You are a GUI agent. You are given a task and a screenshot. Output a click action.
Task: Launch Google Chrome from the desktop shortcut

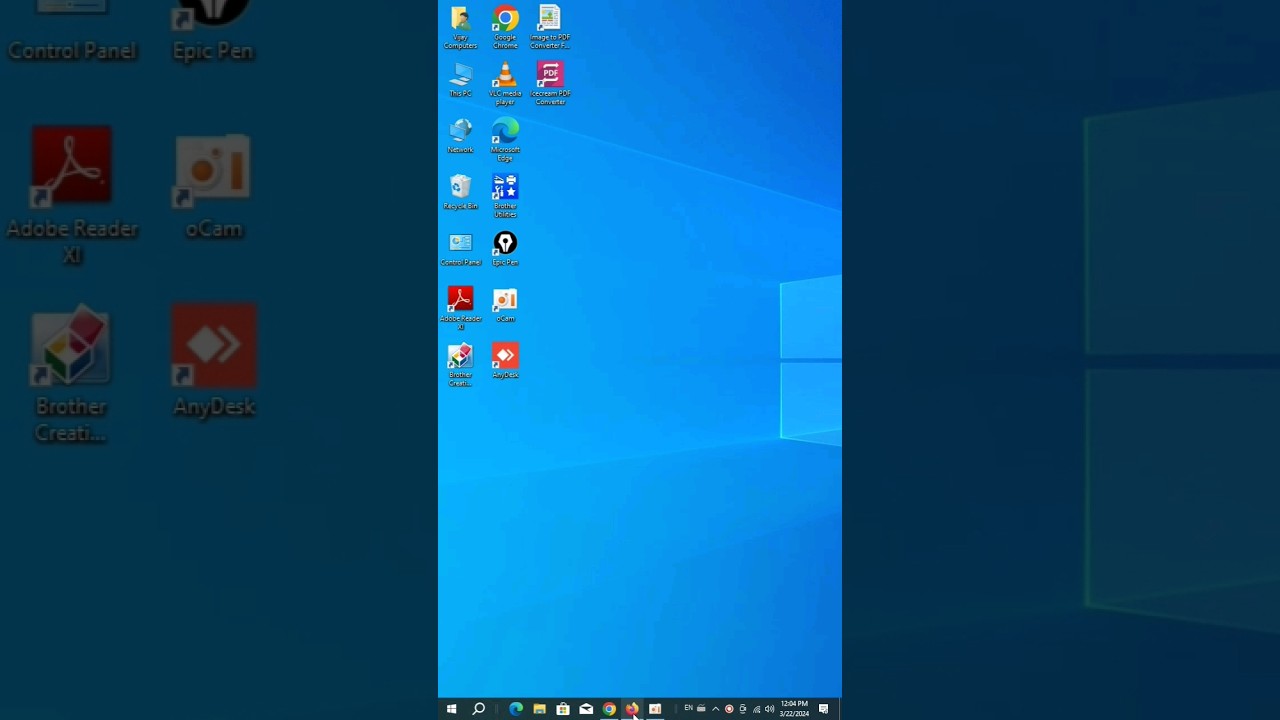coord(505,28)
